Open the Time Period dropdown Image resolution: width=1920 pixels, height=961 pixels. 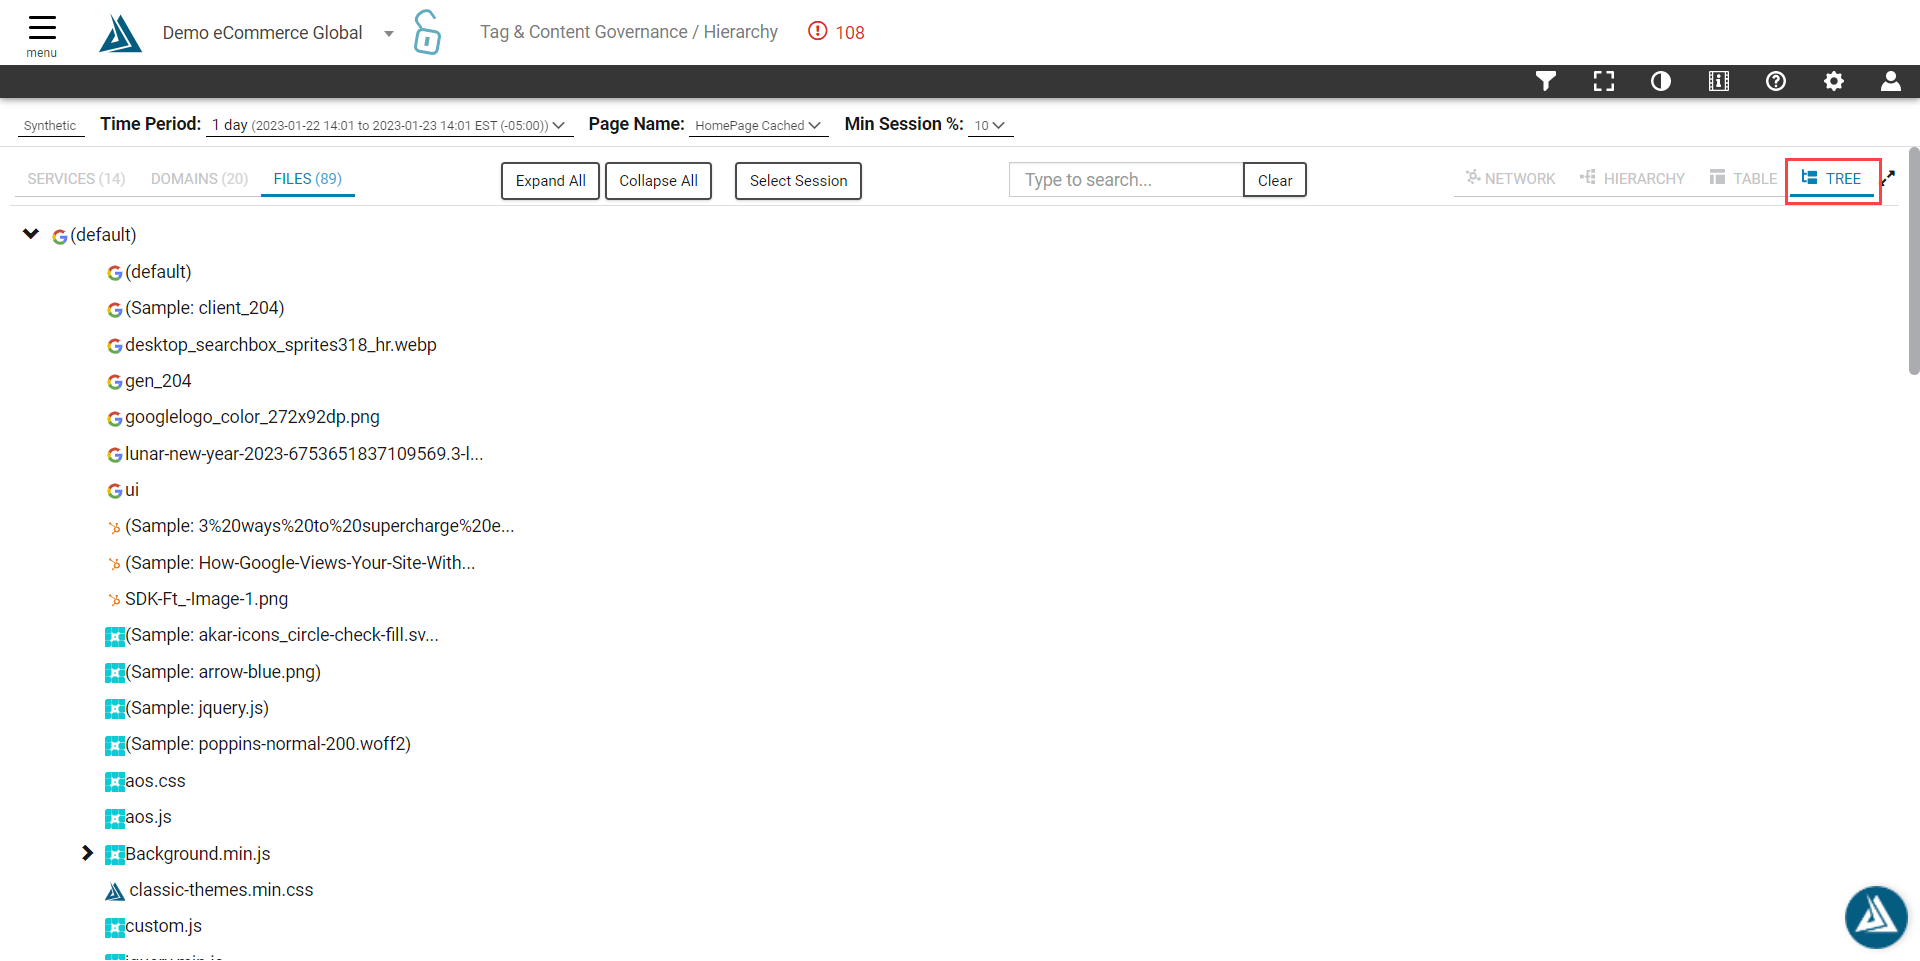click(x=389, y=125)
